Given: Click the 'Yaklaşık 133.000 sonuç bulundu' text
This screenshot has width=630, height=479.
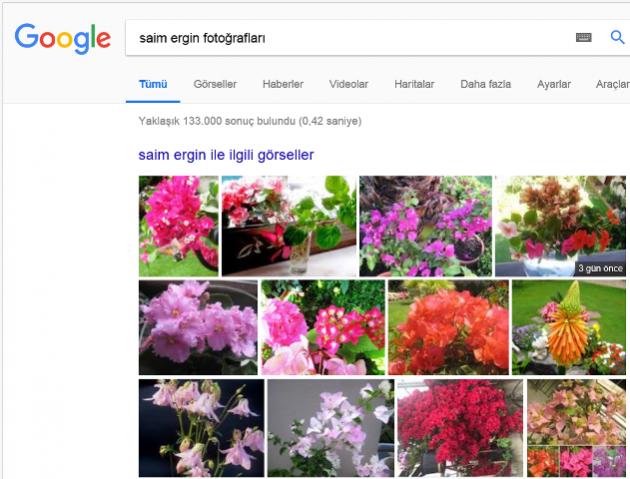Looking at the screenshot, I should tap(217, 121).
